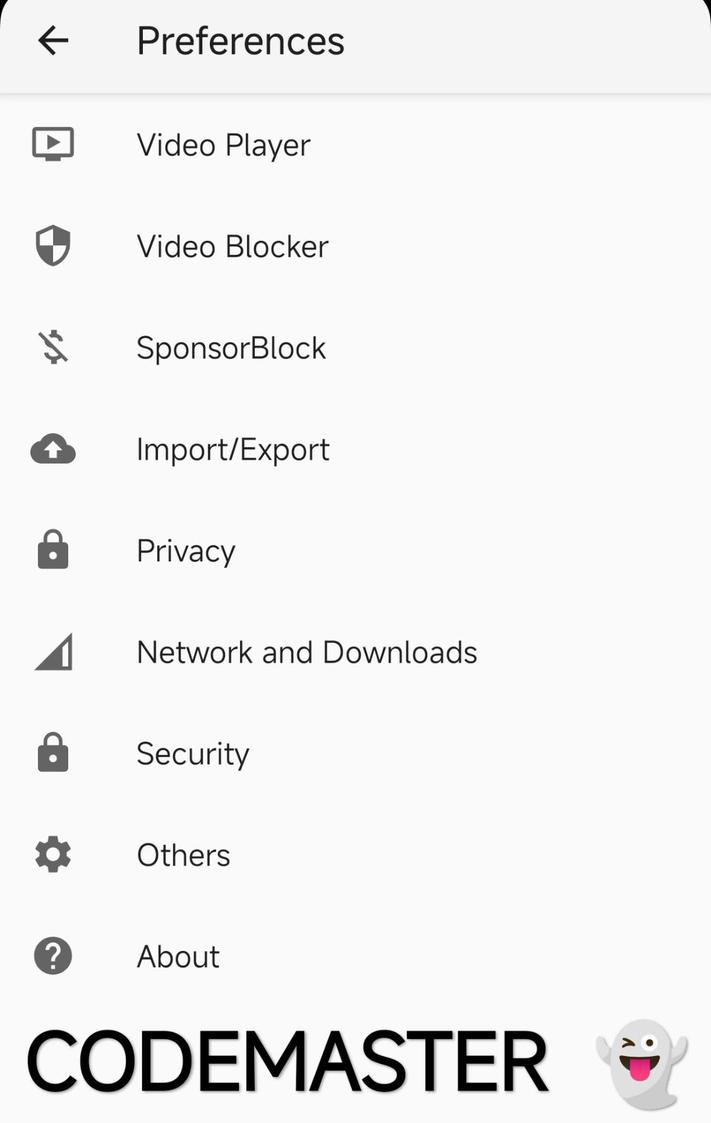Click the Video Blocker shield icon
Screen dimensions: 711x1123
(x=51, y=246)
